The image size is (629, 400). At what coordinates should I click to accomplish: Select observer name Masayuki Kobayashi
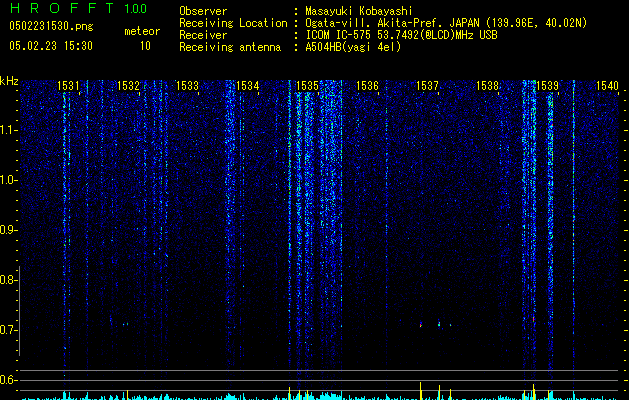click(359, 11)
